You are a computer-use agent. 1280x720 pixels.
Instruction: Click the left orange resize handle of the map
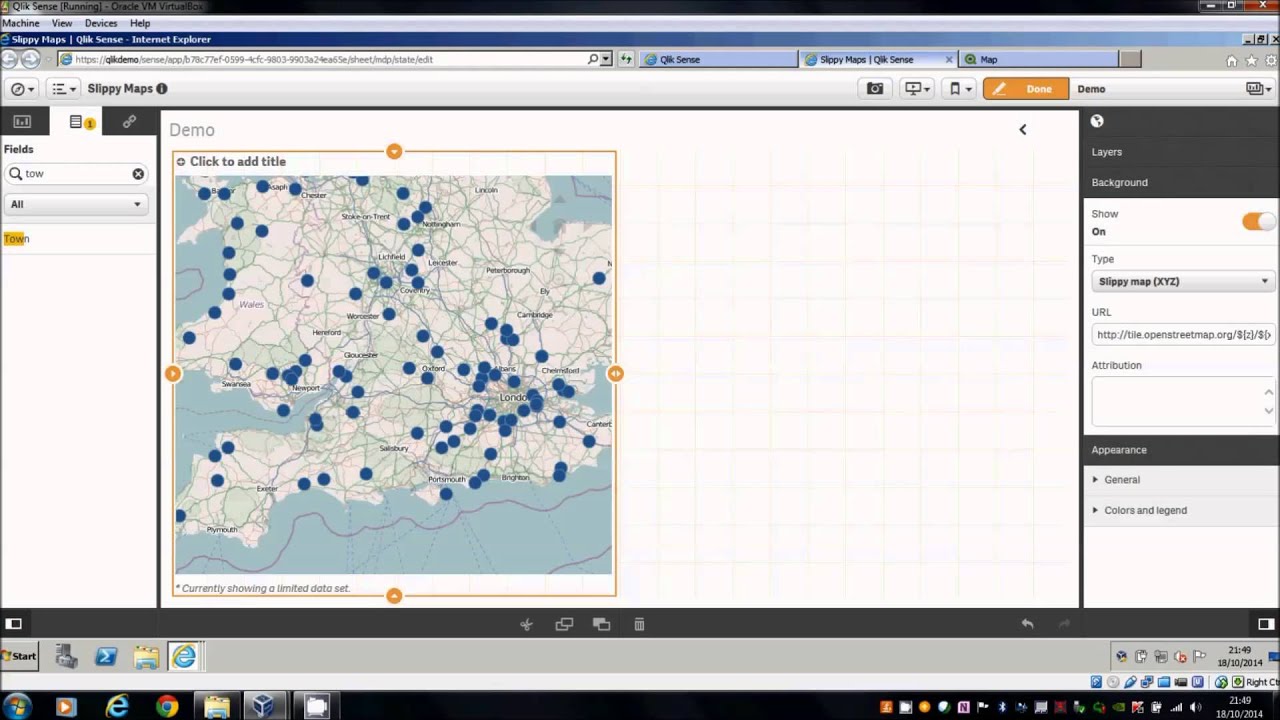[x=173, y=374]
